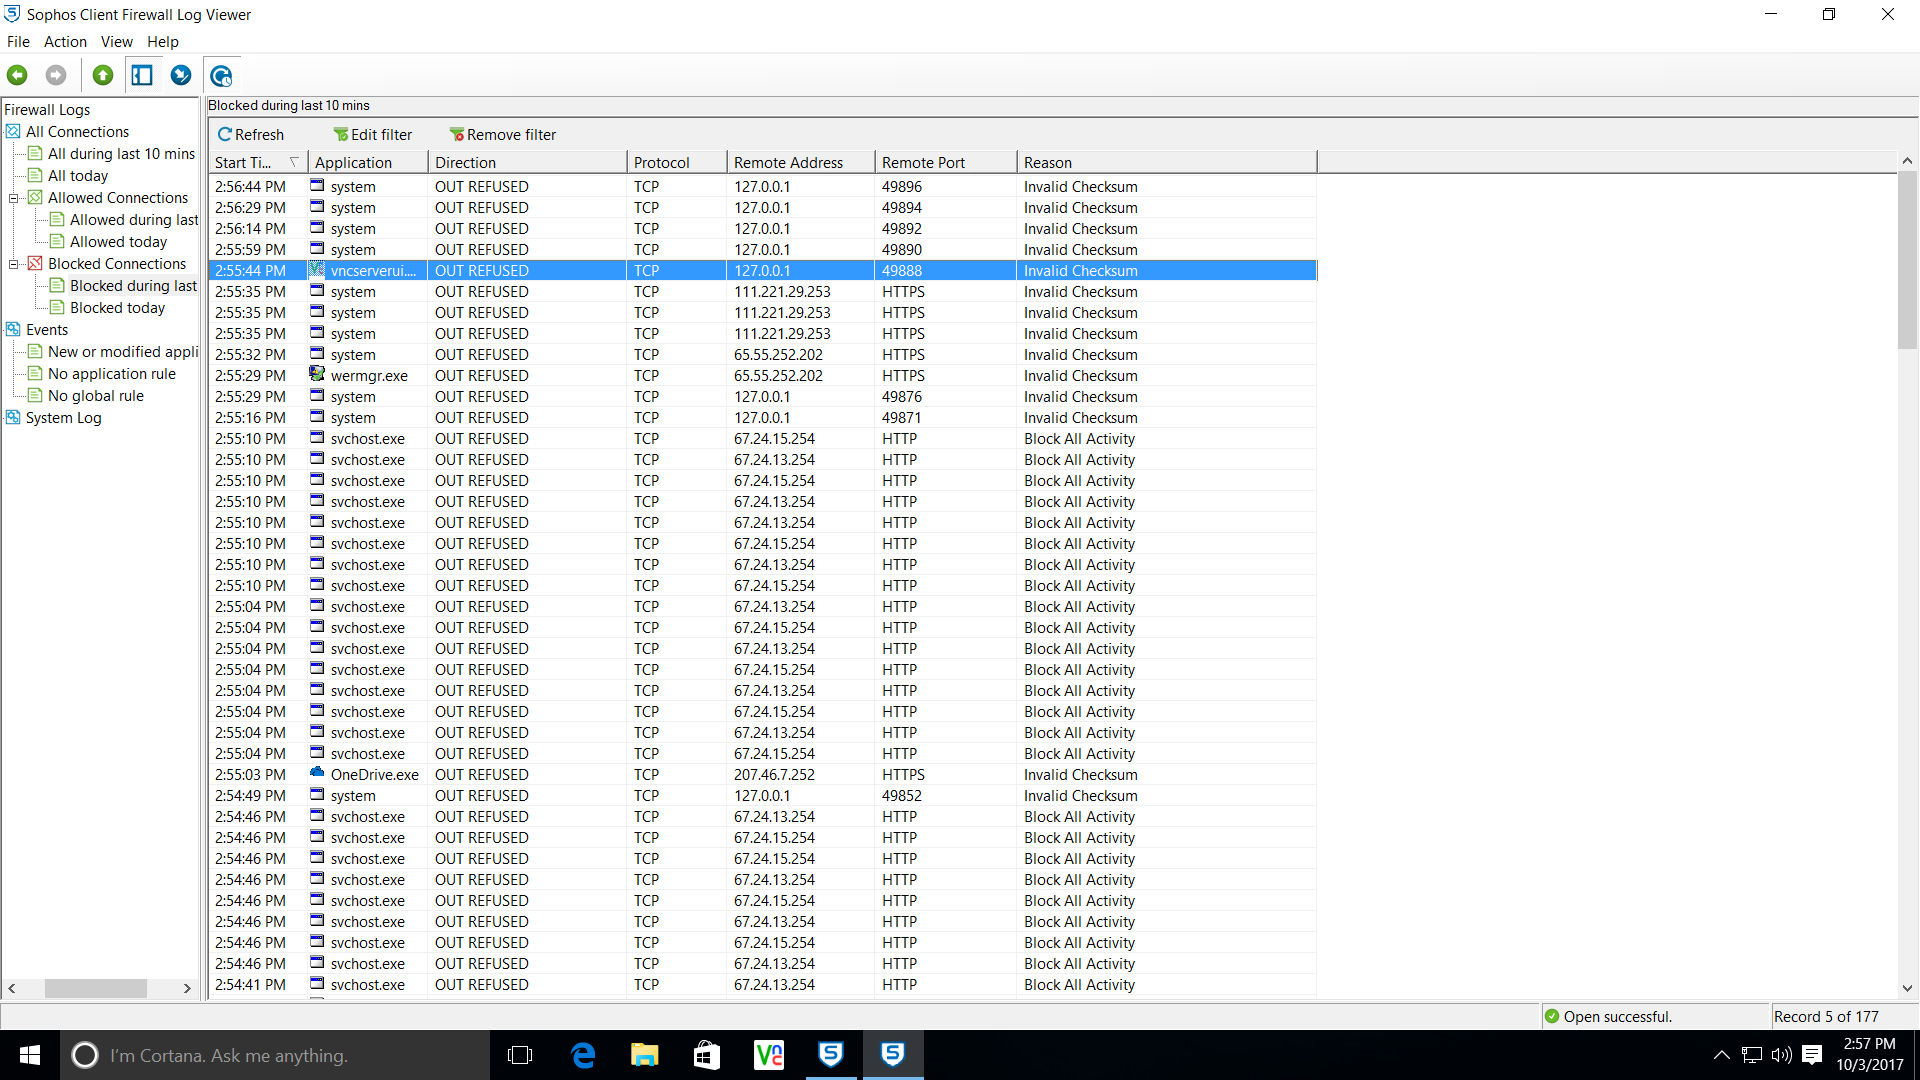Image resolution: width=1920 pixels, height=1080 pixels.
Task: Click the green Open successful status icon
Action: coord(1552,1016)
